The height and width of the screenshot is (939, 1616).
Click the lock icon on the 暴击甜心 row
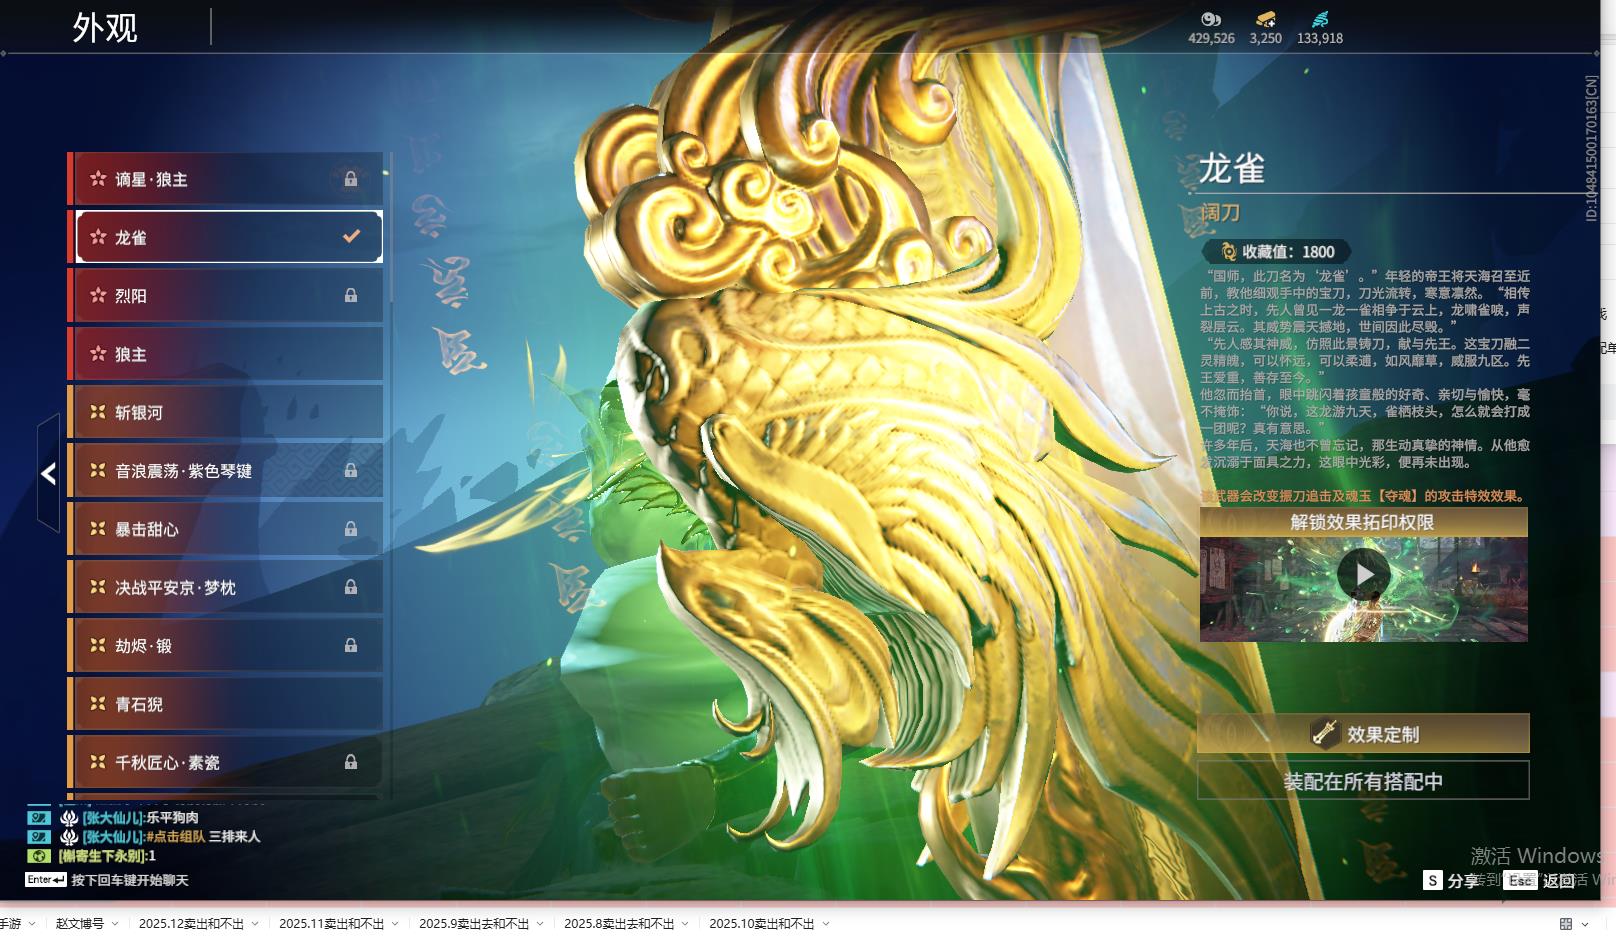click(x=351, y=528)
